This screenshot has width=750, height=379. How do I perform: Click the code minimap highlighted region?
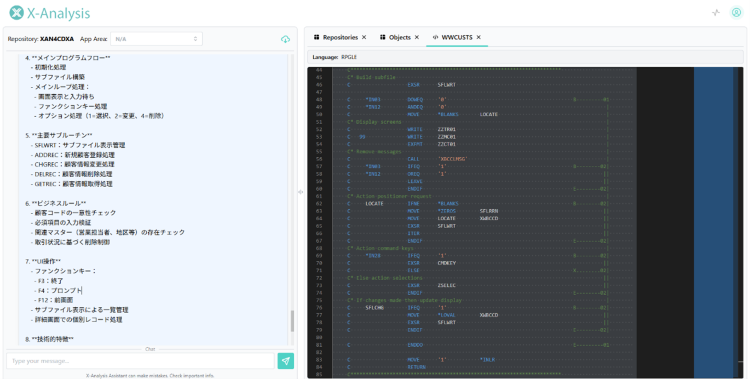click(713, 223)
